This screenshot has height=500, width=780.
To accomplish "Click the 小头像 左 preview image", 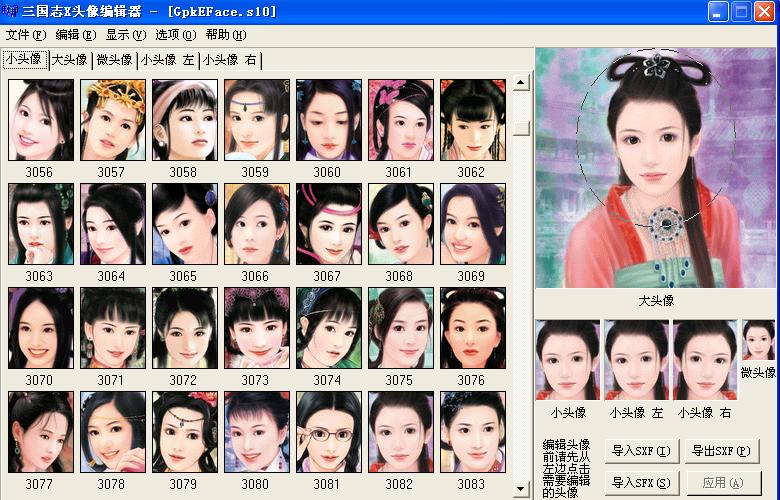I will pyautogui.click(x=636, y=360).
